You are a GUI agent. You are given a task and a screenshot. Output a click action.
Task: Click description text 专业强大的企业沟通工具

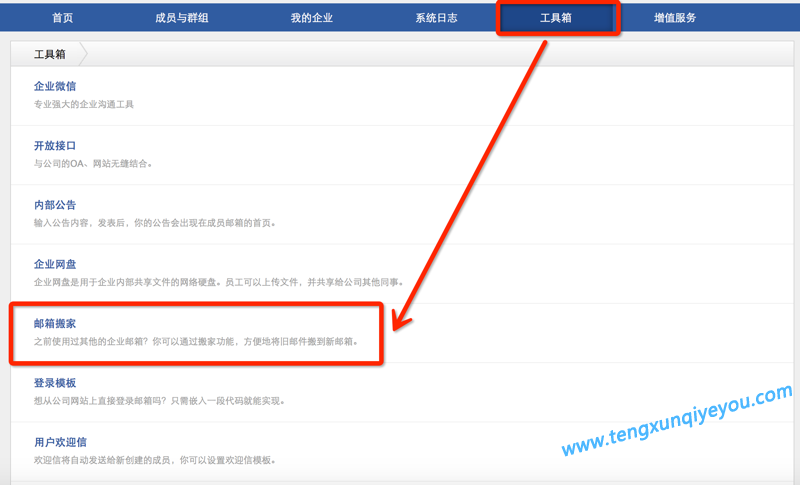[x=84, y=104]
